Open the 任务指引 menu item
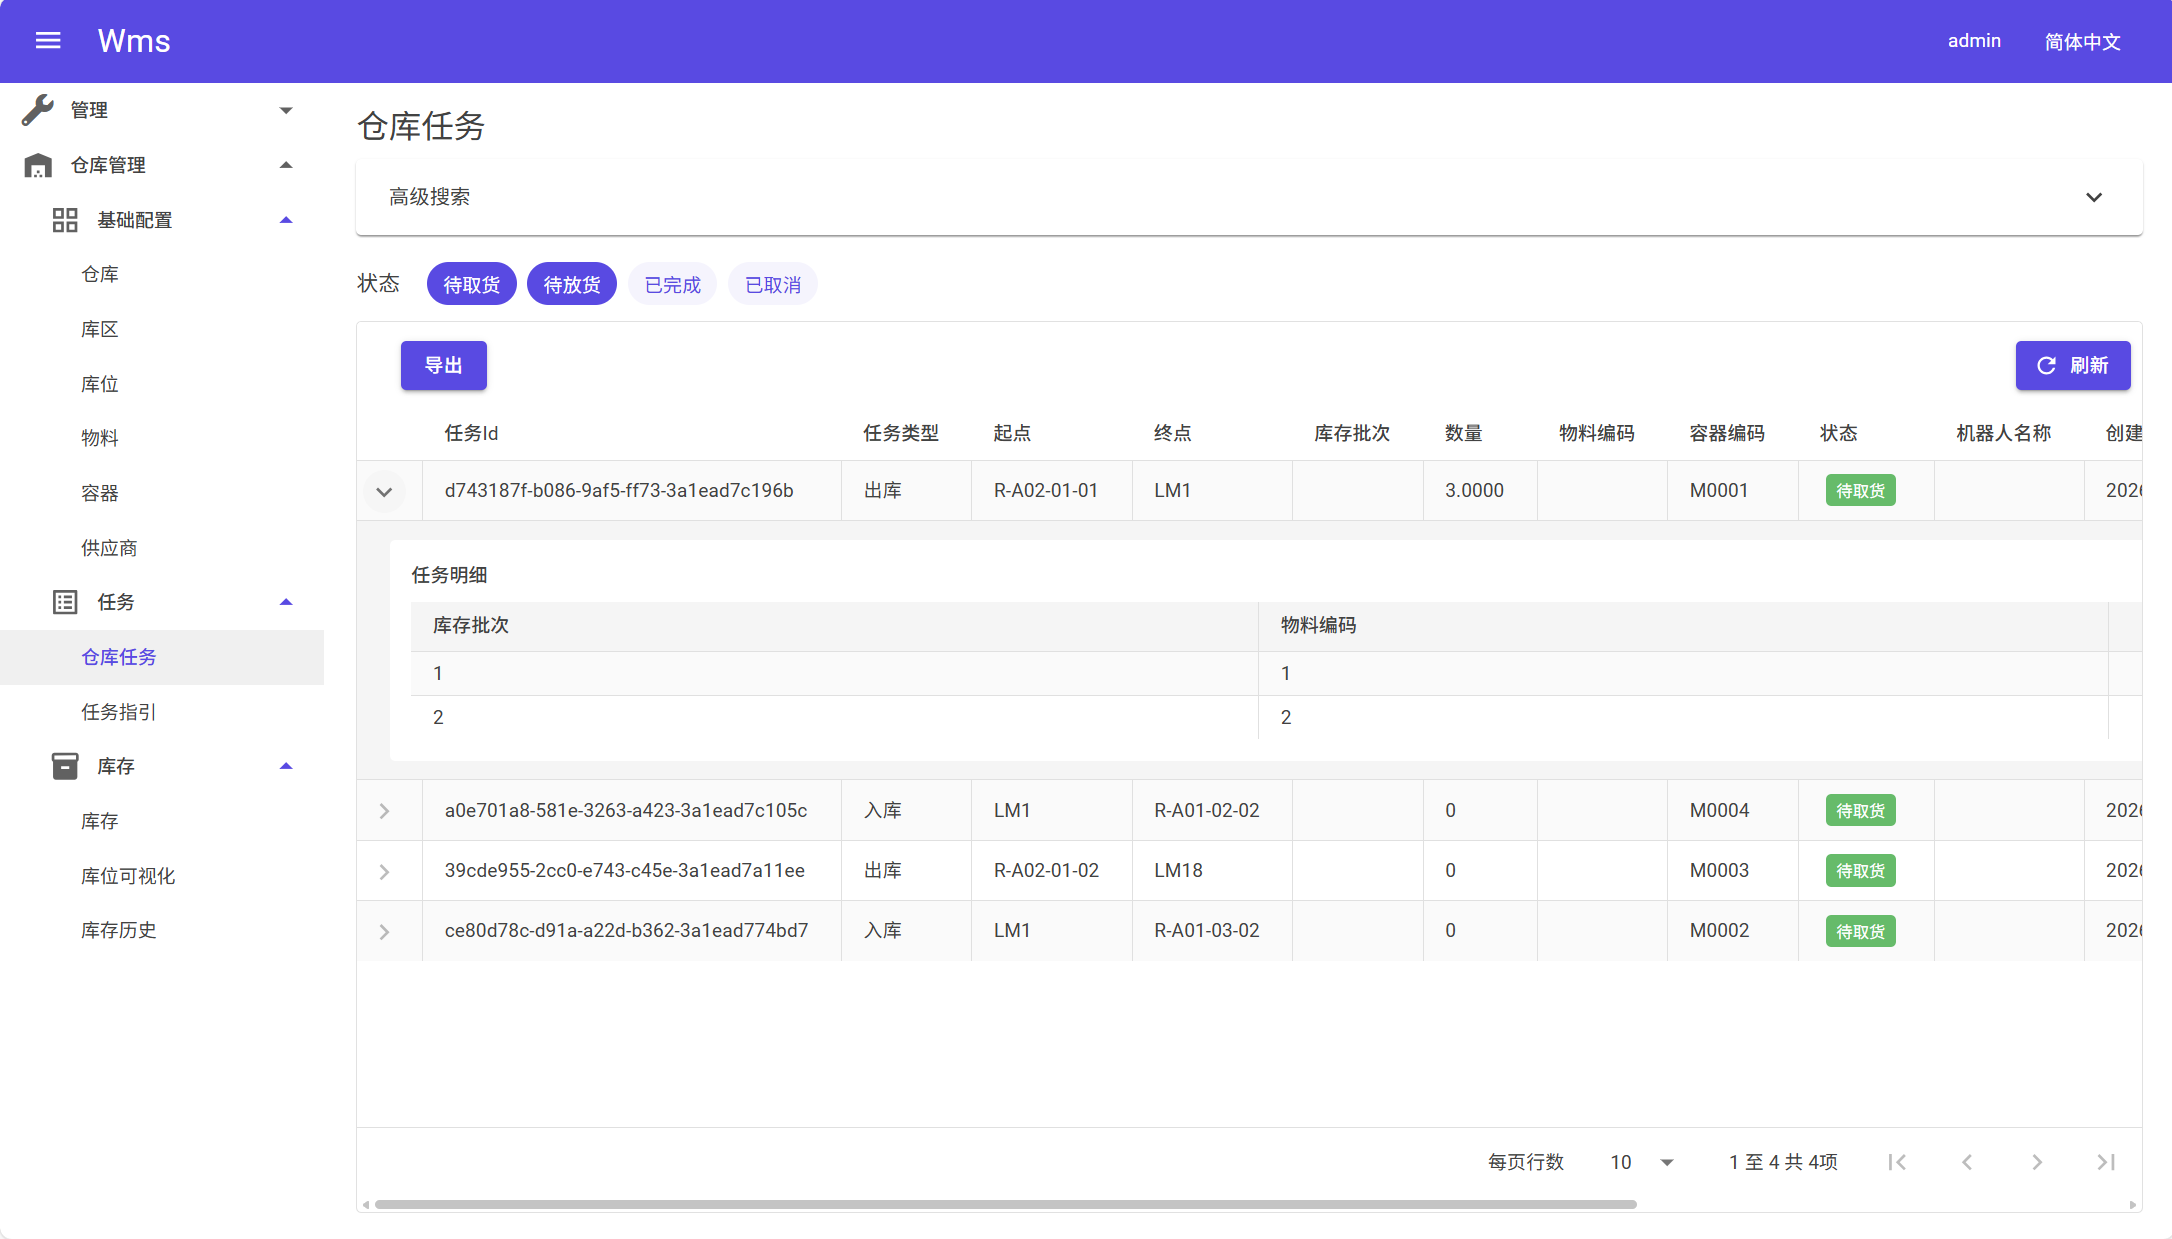The image size is (2172, 1239). (119, 712)
